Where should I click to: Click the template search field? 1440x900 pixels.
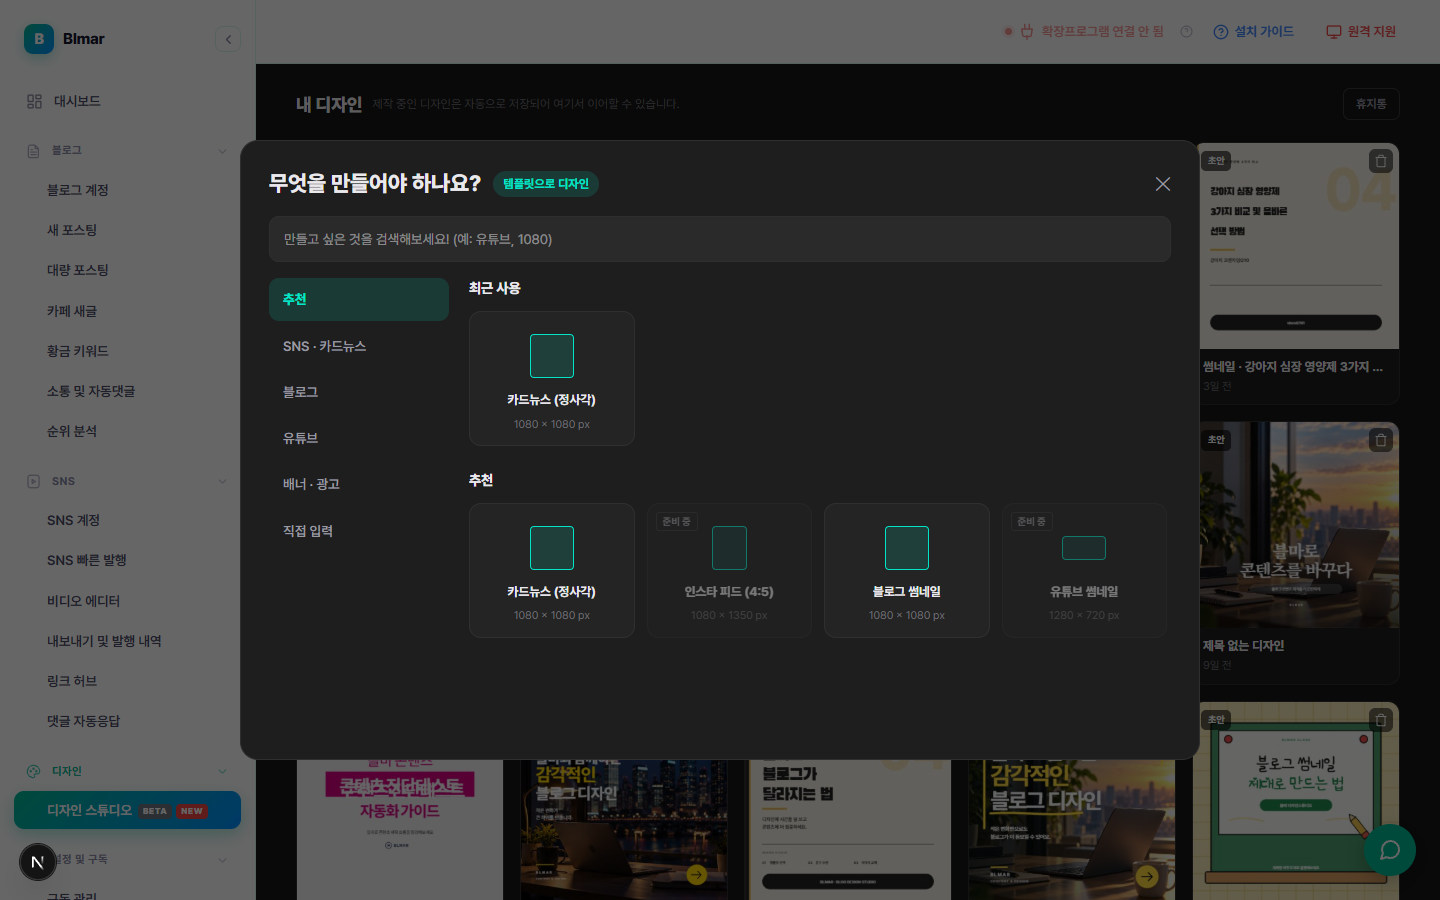[720, 239]
